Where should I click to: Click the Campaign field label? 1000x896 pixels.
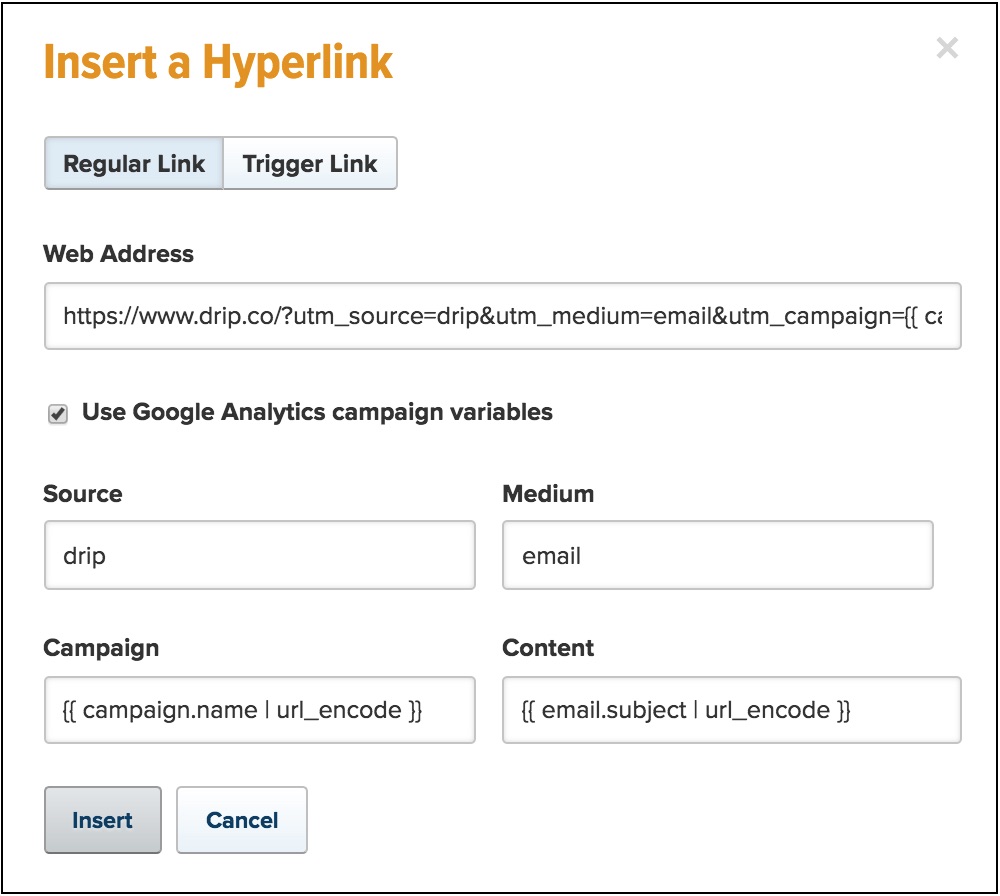pyautogui.click(x=101, y=648)
